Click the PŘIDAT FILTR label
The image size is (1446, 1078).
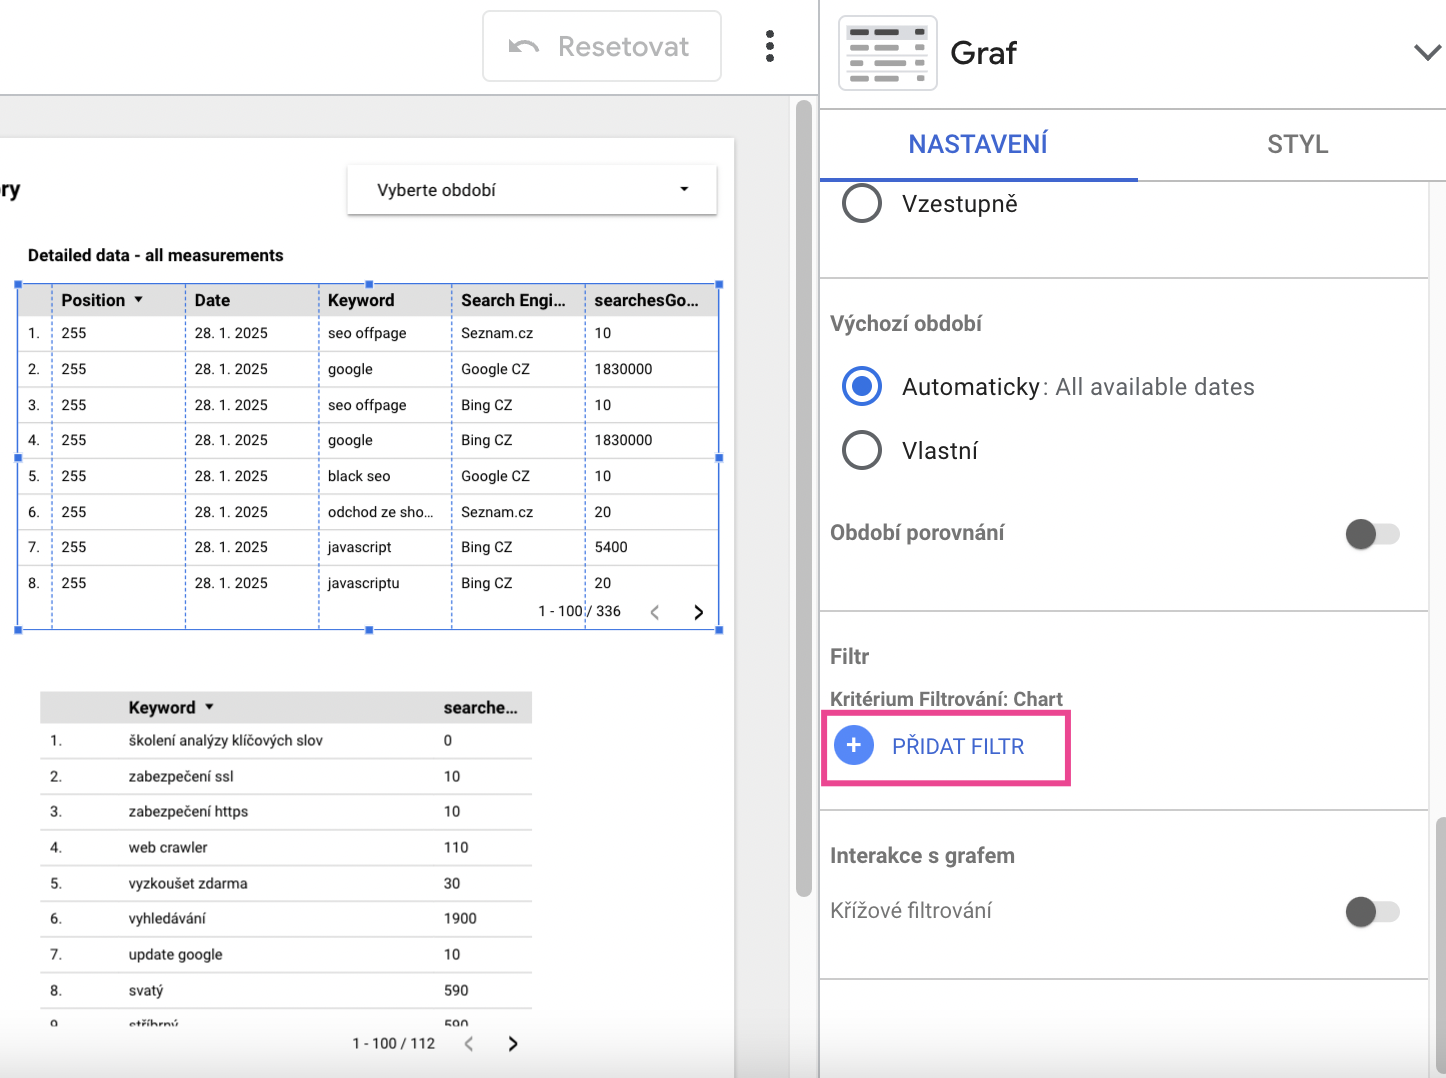pos(958,747)
